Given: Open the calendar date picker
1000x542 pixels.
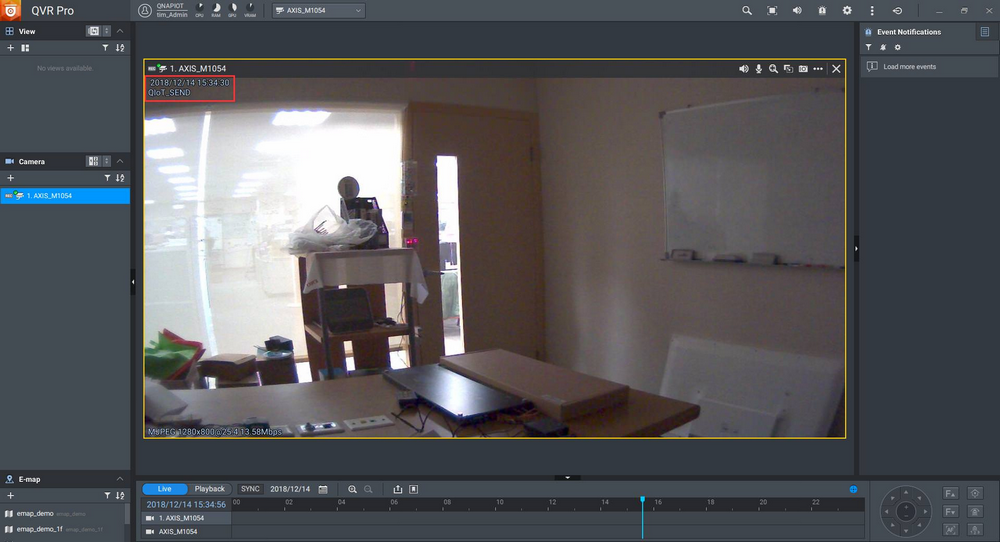Looking at the screenshot, I should [323, 489].
